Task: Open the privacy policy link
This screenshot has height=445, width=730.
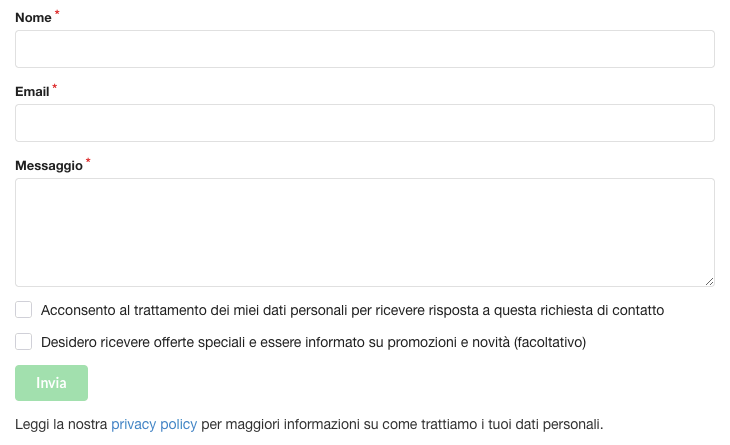Action: pyautogui.click(x=154, y=424)
